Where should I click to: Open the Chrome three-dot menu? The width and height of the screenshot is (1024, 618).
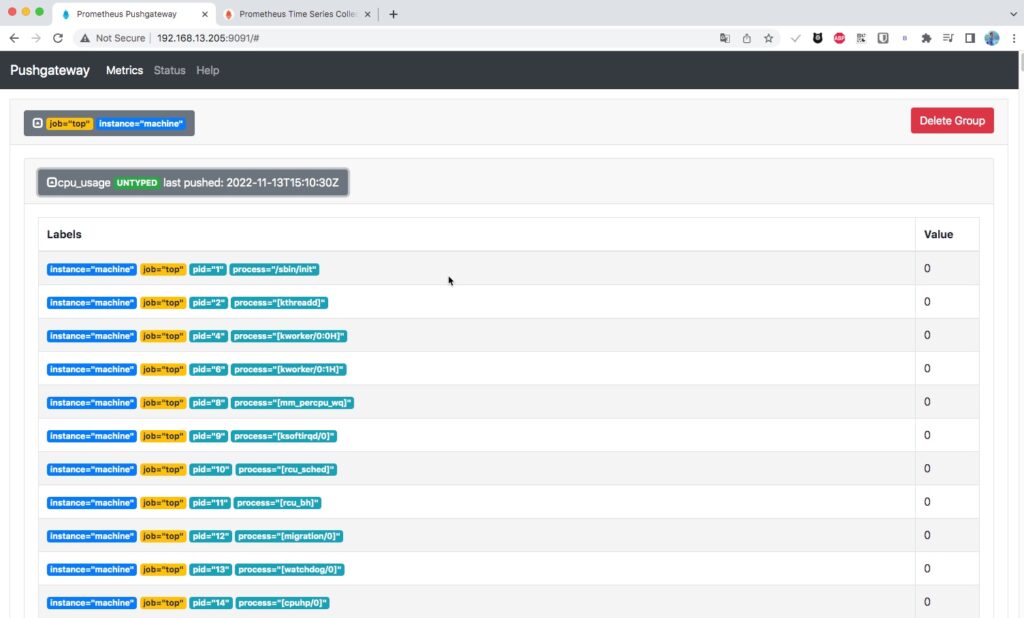pos(1014,38)
